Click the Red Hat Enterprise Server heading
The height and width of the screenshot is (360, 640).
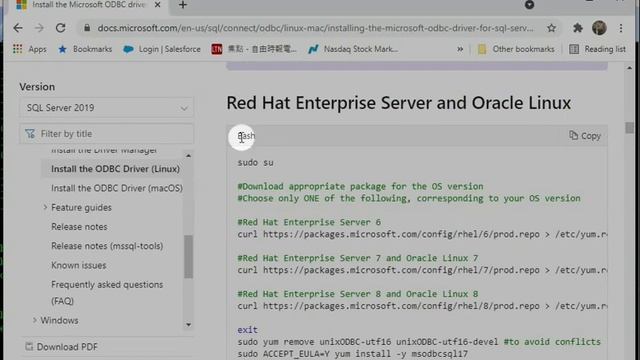[x=398, y=103]
